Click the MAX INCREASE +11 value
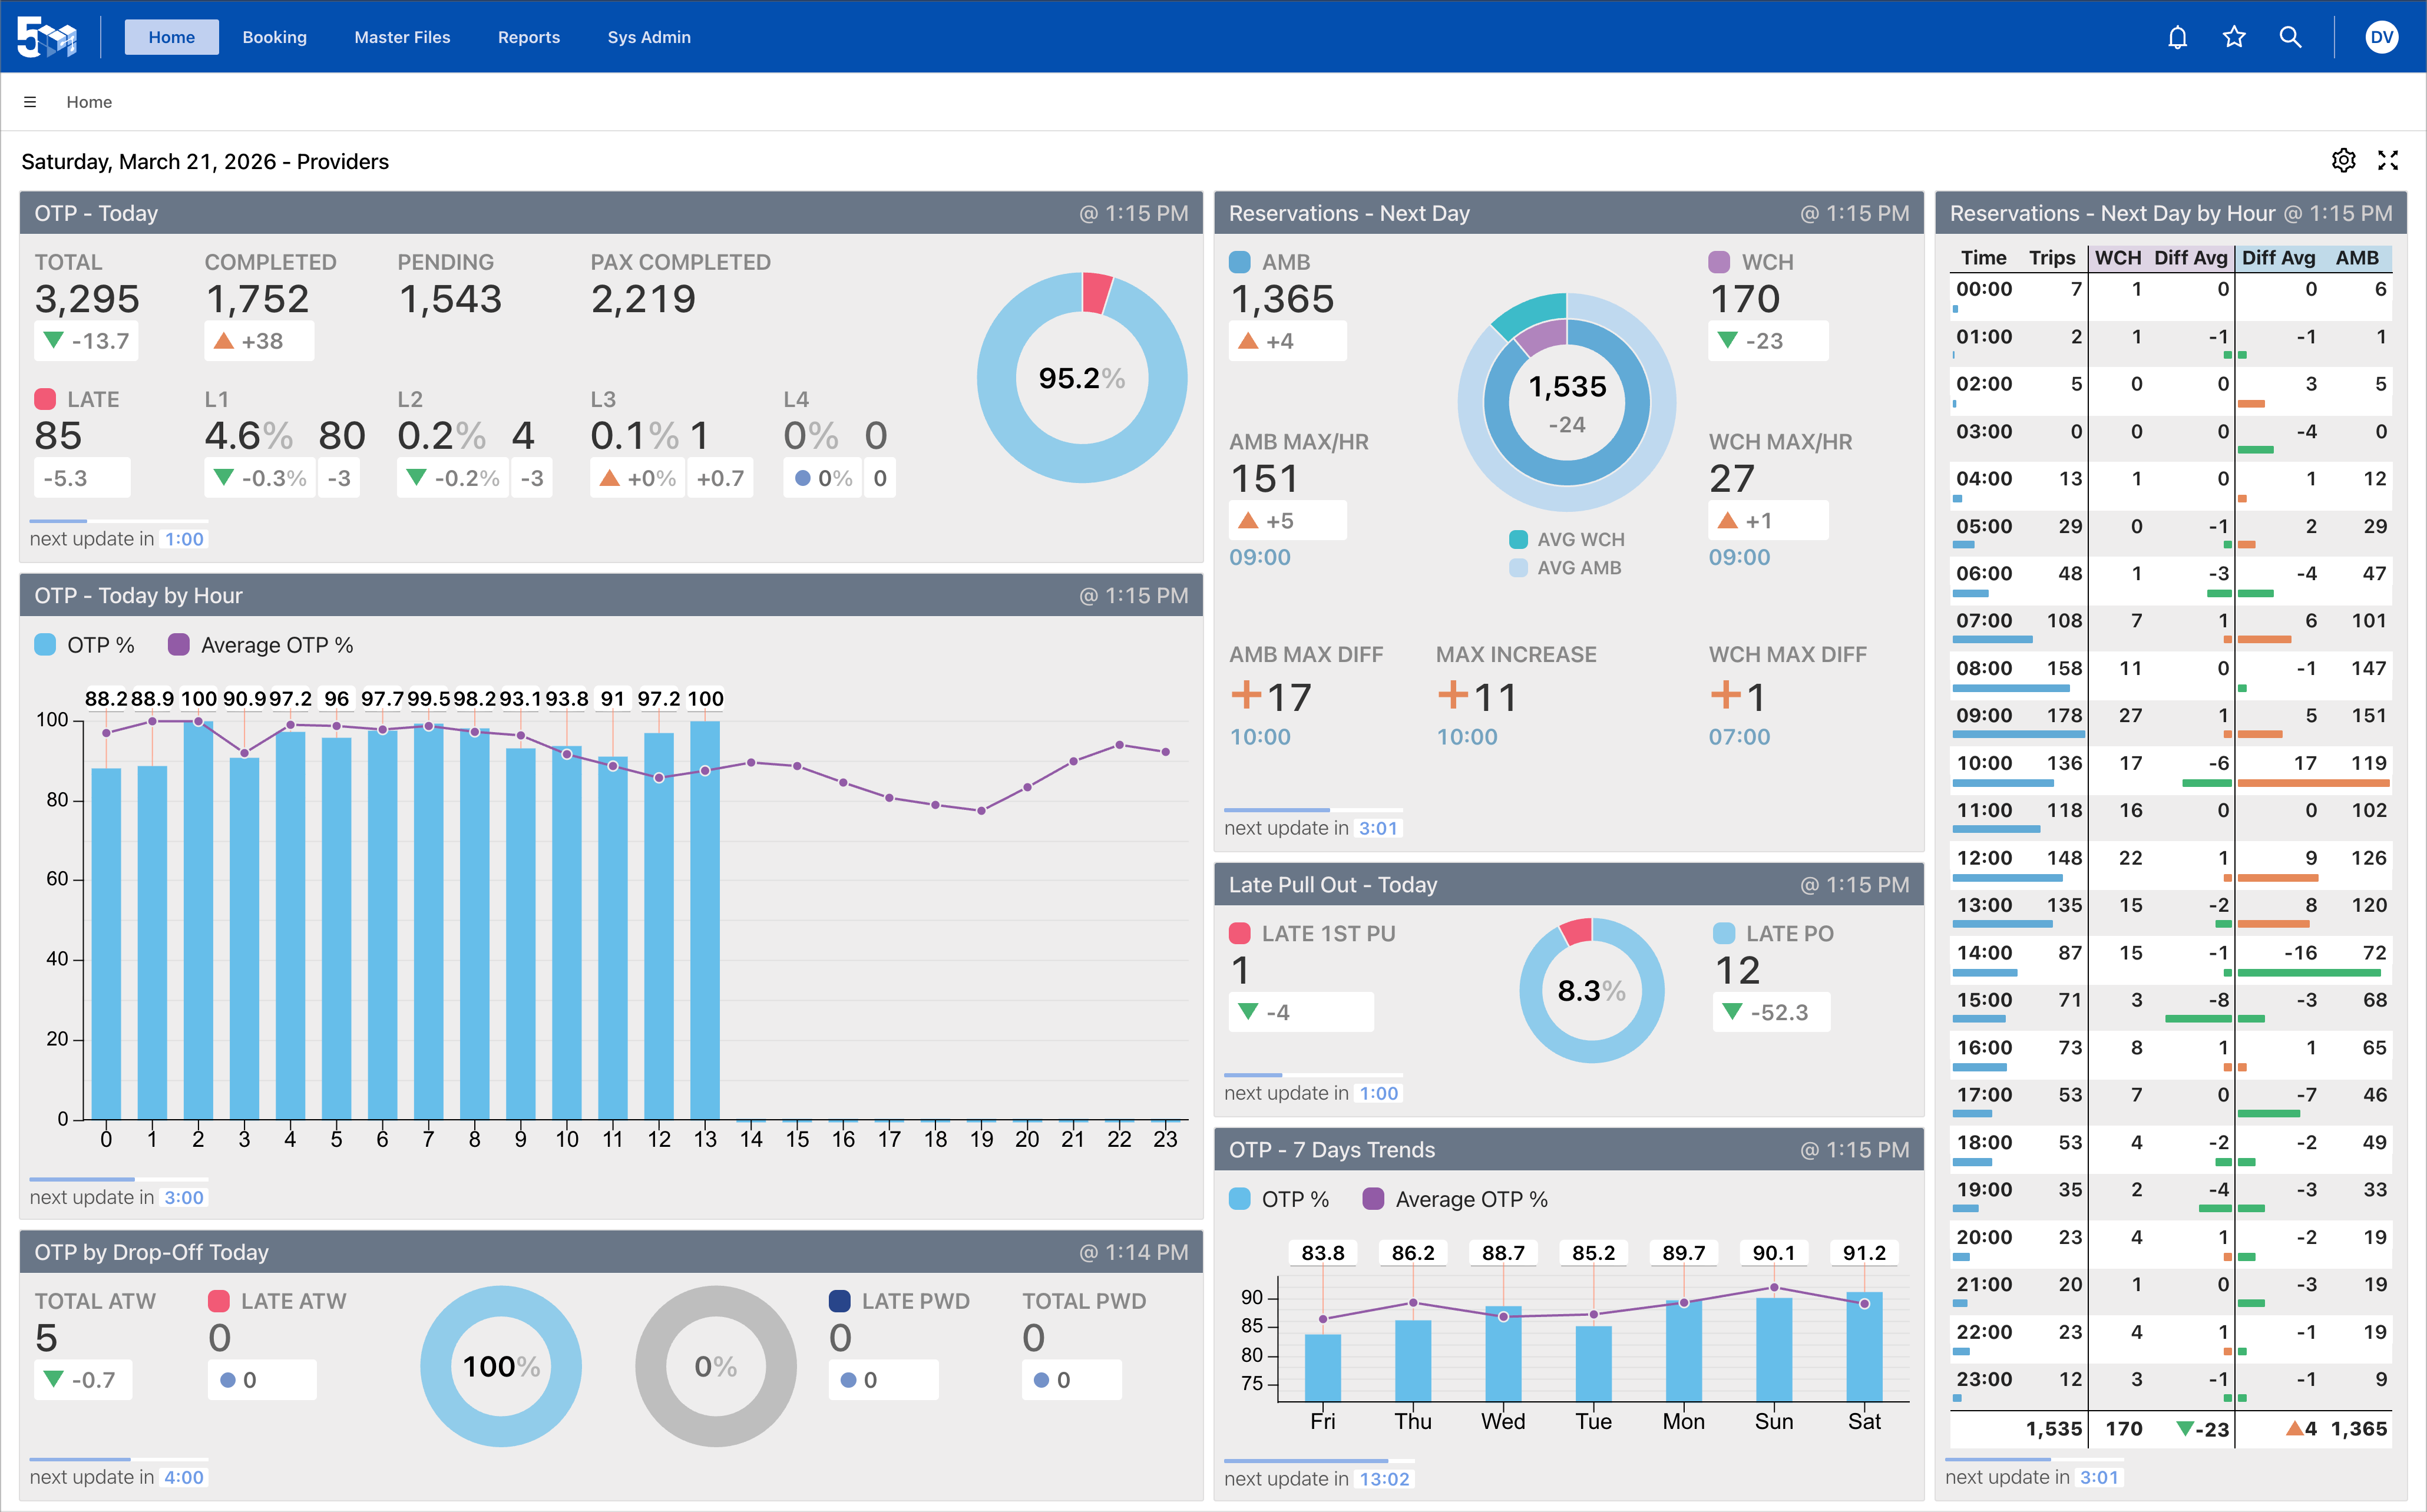This screenshot has height=1512, width=2427. tap(1478, 697)
